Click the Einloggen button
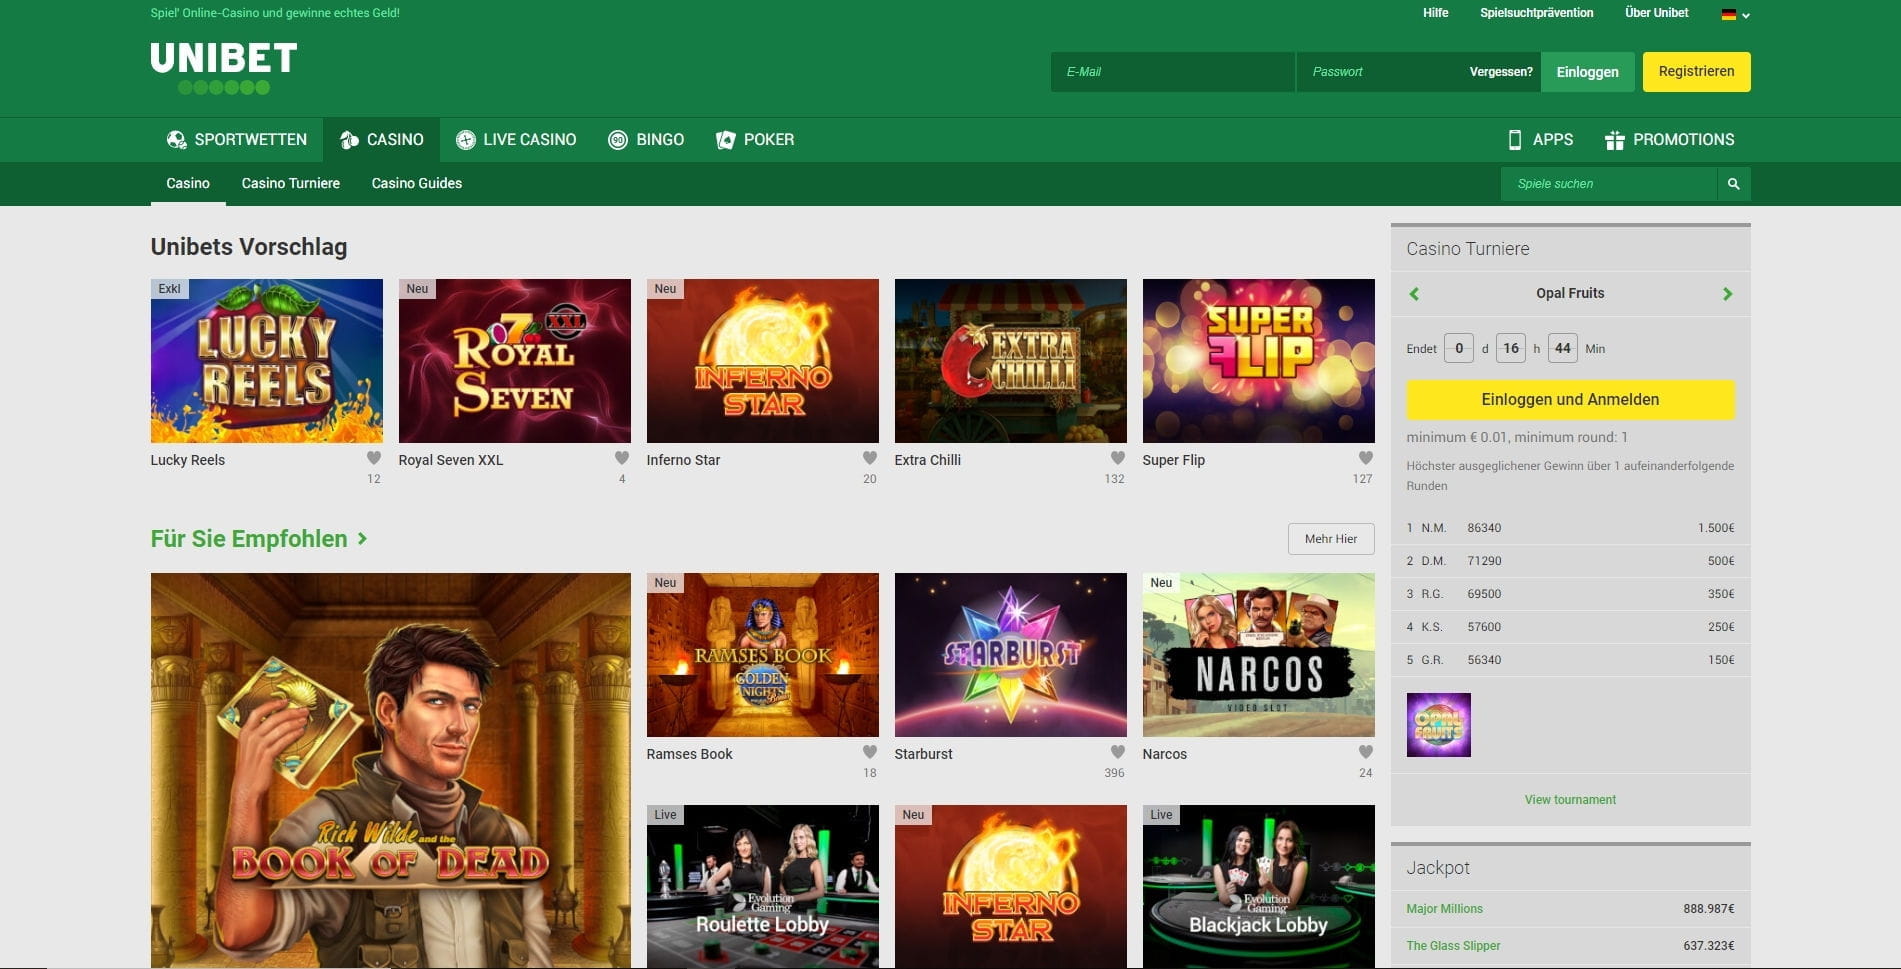 click(x=1588, y=72)
